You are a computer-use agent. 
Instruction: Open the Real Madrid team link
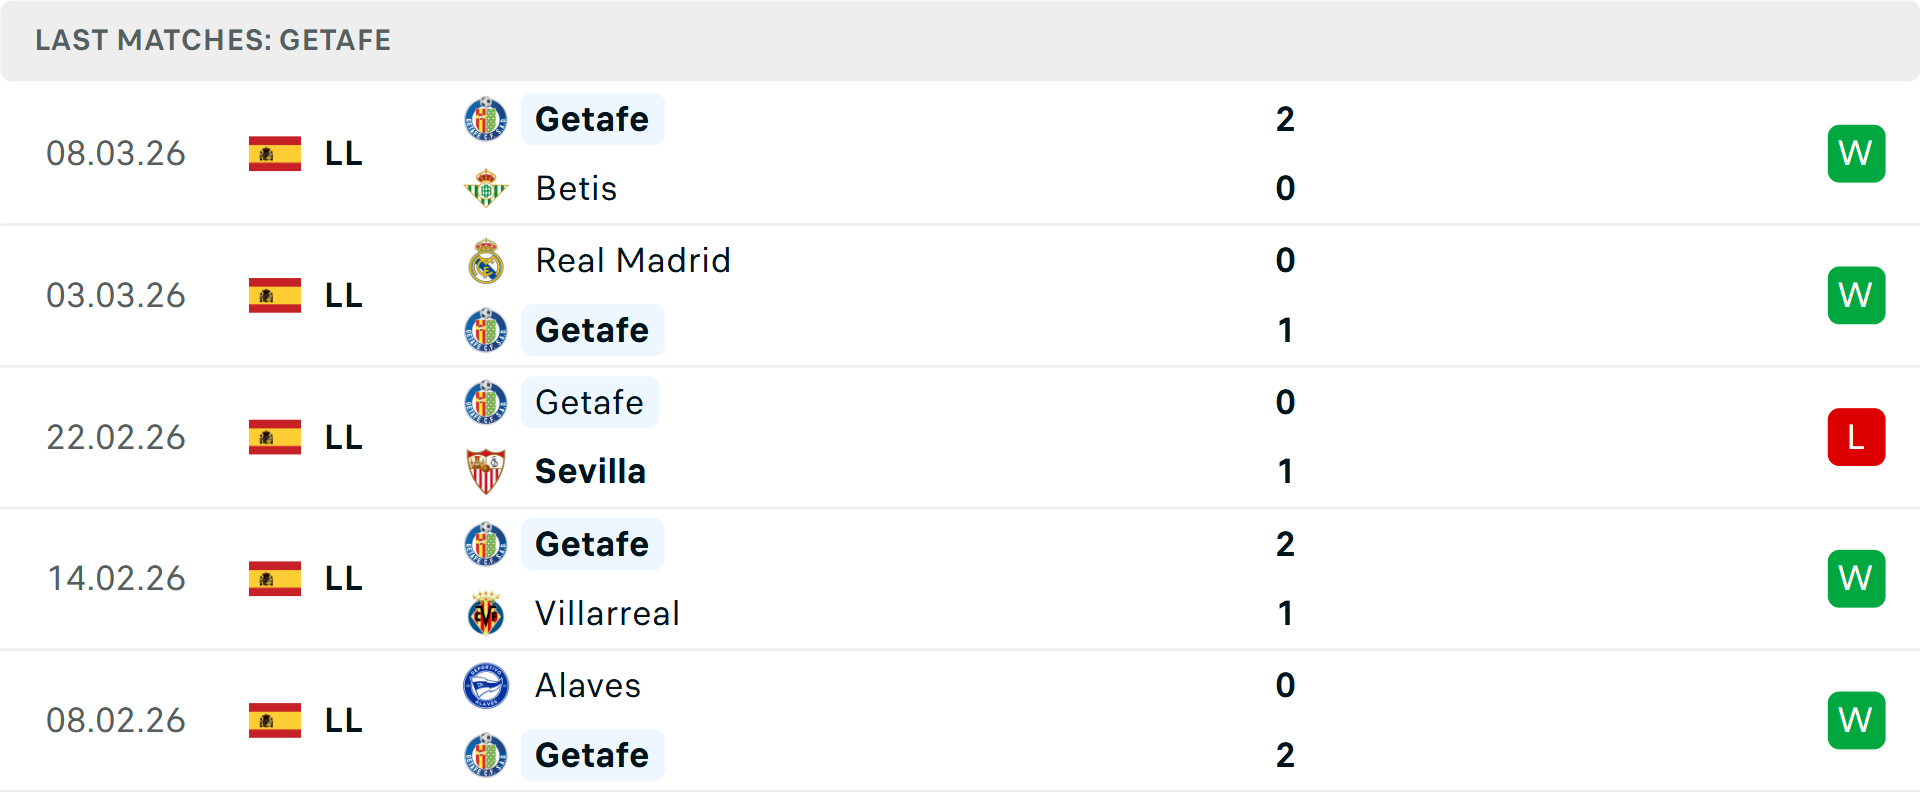coord(633,261)
